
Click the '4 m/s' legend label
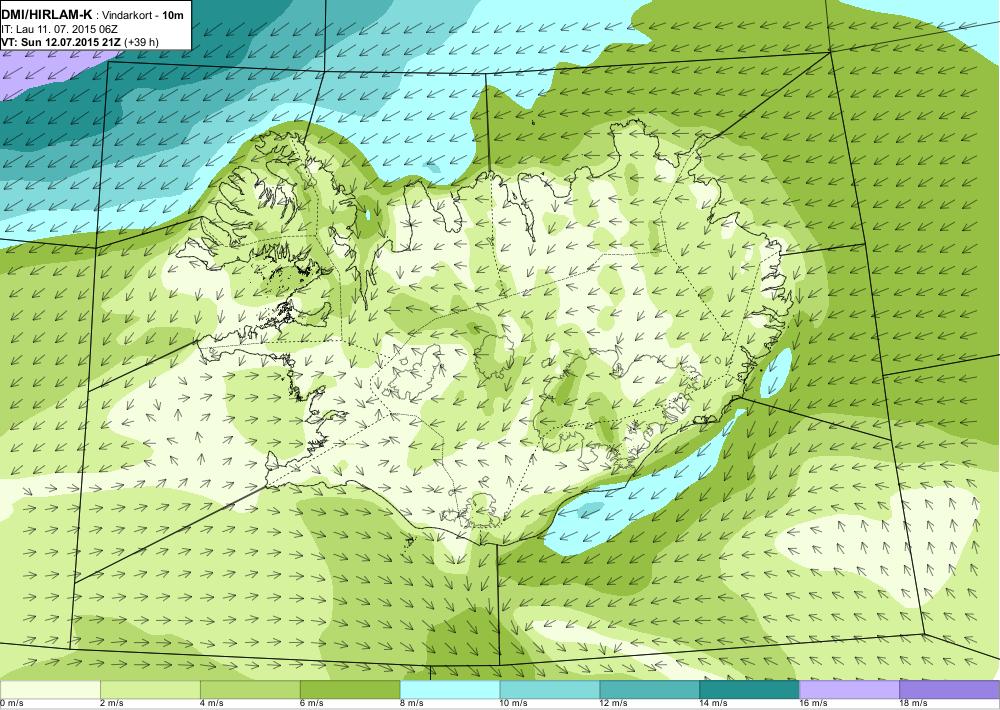pyautogui.click(x=212, y=704)
